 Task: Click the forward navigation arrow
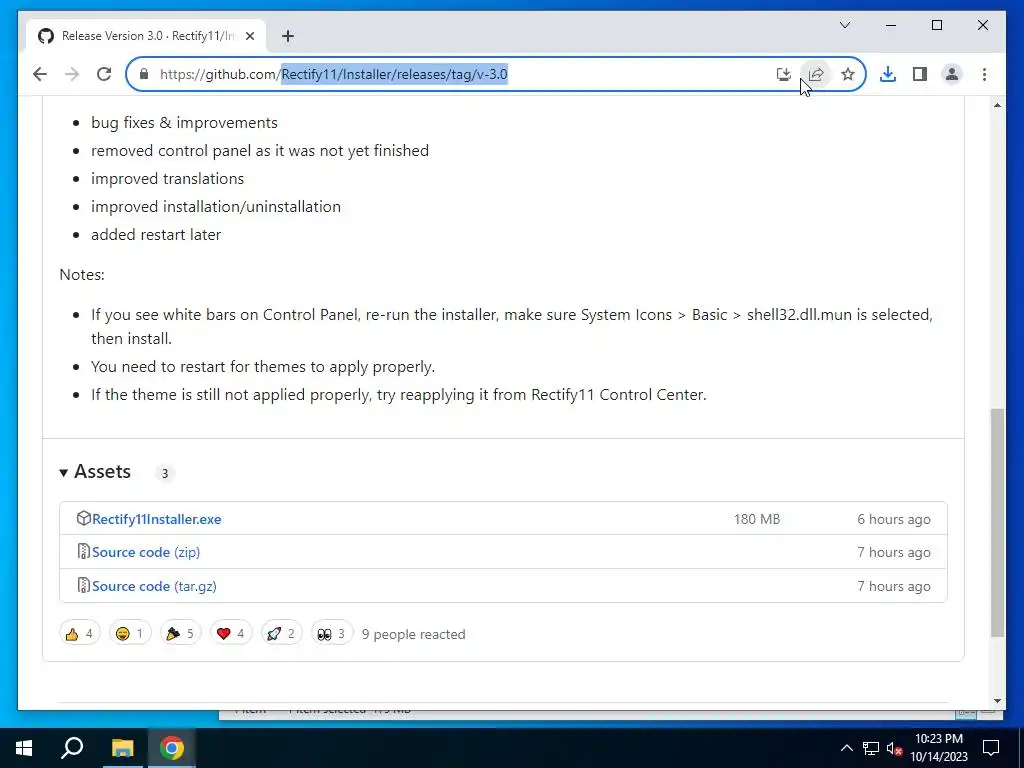72,74
